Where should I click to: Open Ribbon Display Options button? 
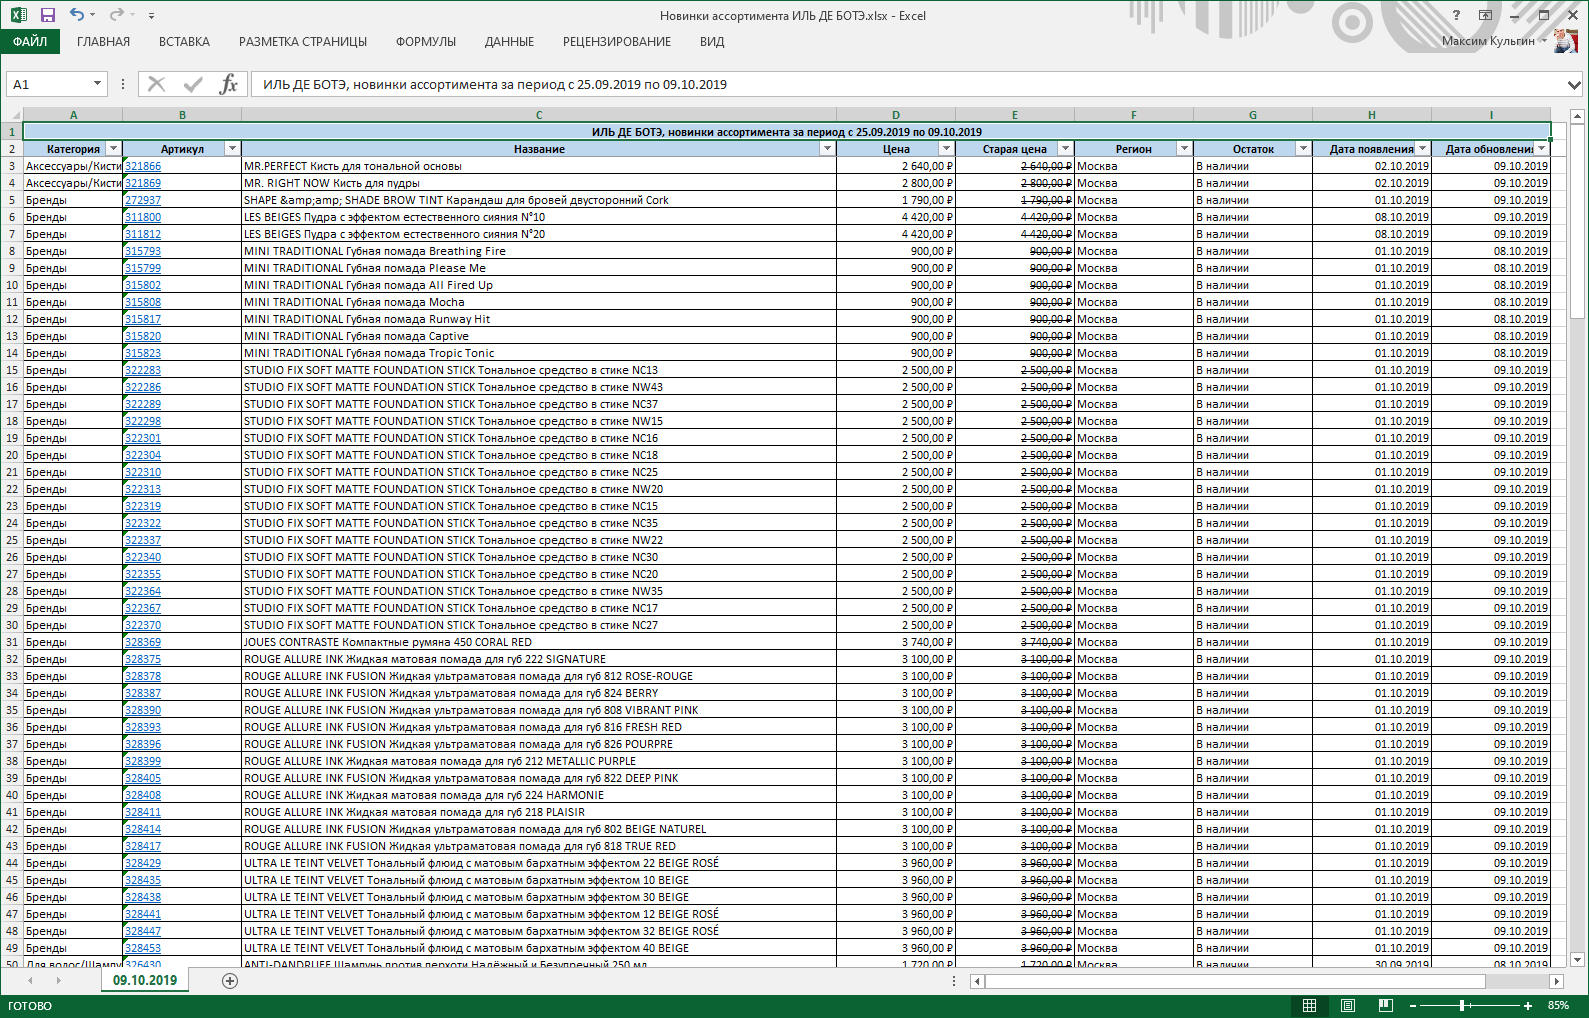coord(1485,15)
